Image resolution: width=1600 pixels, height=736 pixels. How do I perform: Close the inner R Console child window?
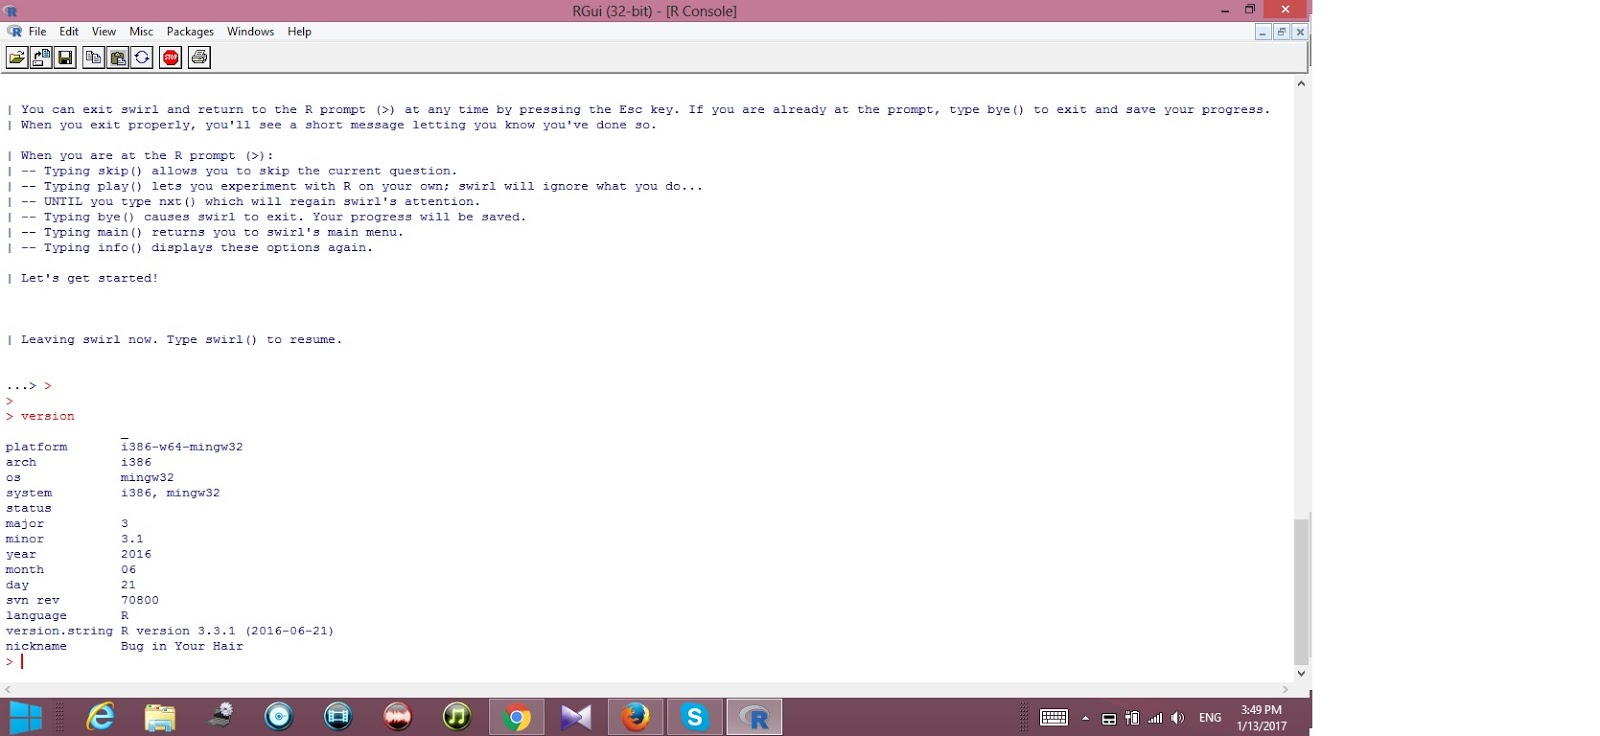click(x=1300, y=32)
